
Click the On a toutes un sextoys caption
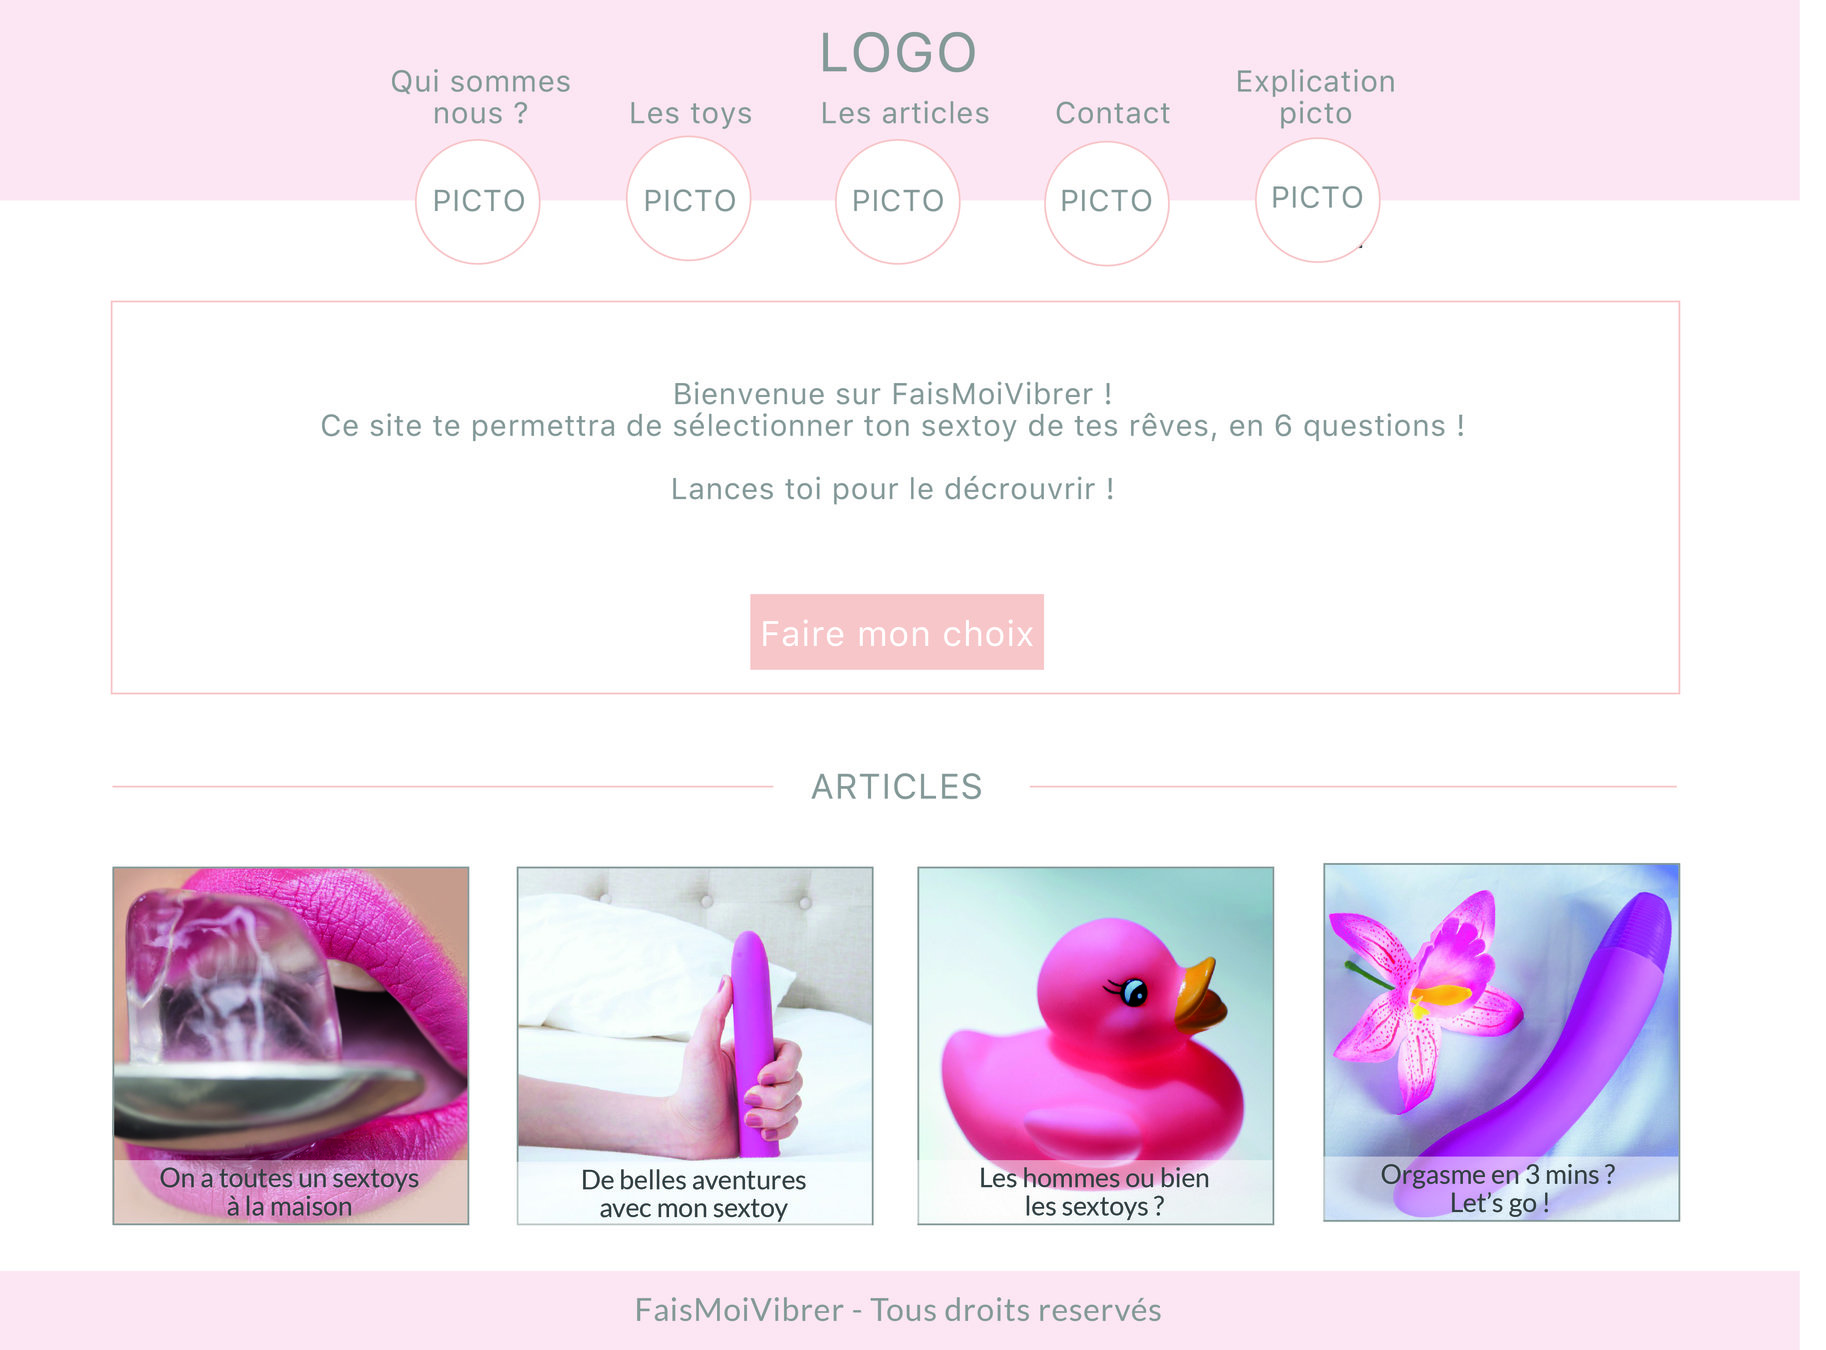[x=290, y=1192]
